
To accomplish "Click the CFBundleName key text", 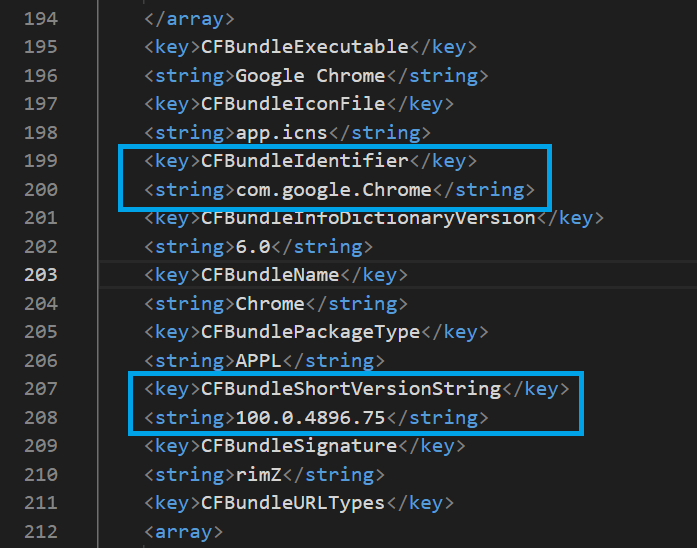I will click(x=270, y=275).
